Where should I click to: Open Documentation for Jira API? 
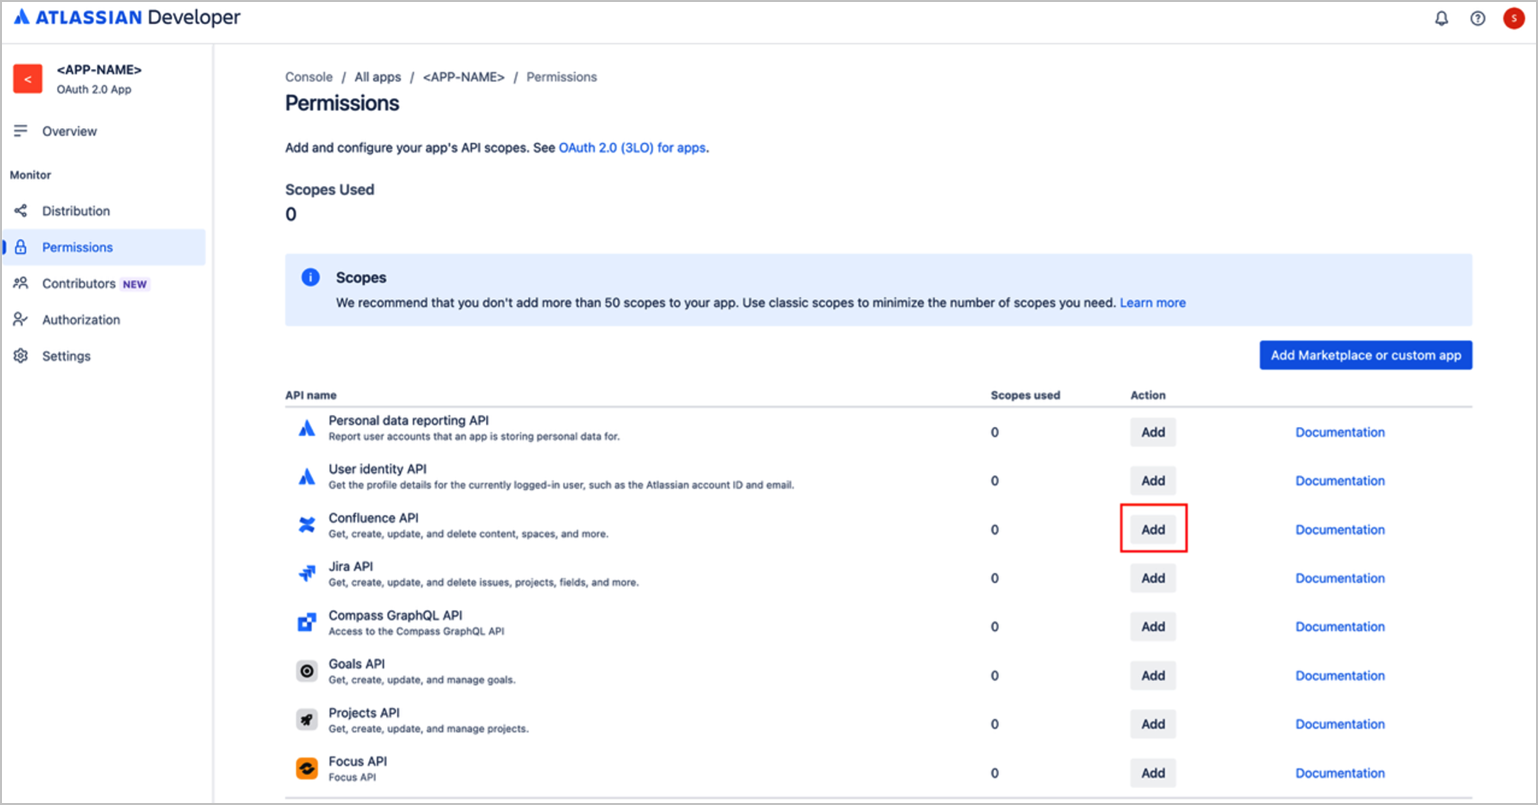(x=1340, y=578)
